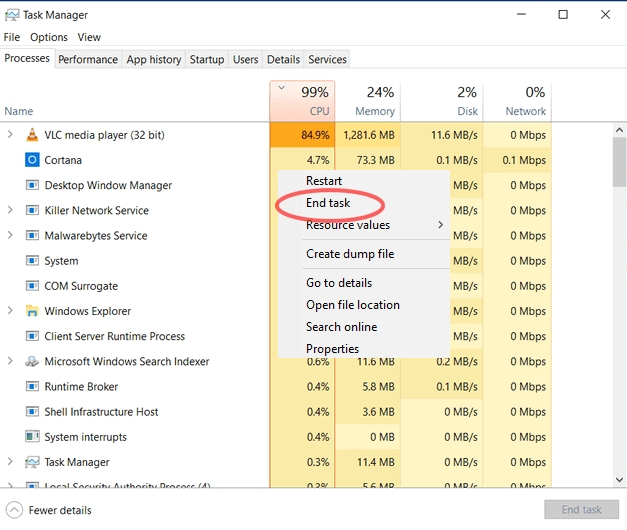Click the Malwarebytes Service icon
This screenshot has width=627, height=530.
point(32,236)
